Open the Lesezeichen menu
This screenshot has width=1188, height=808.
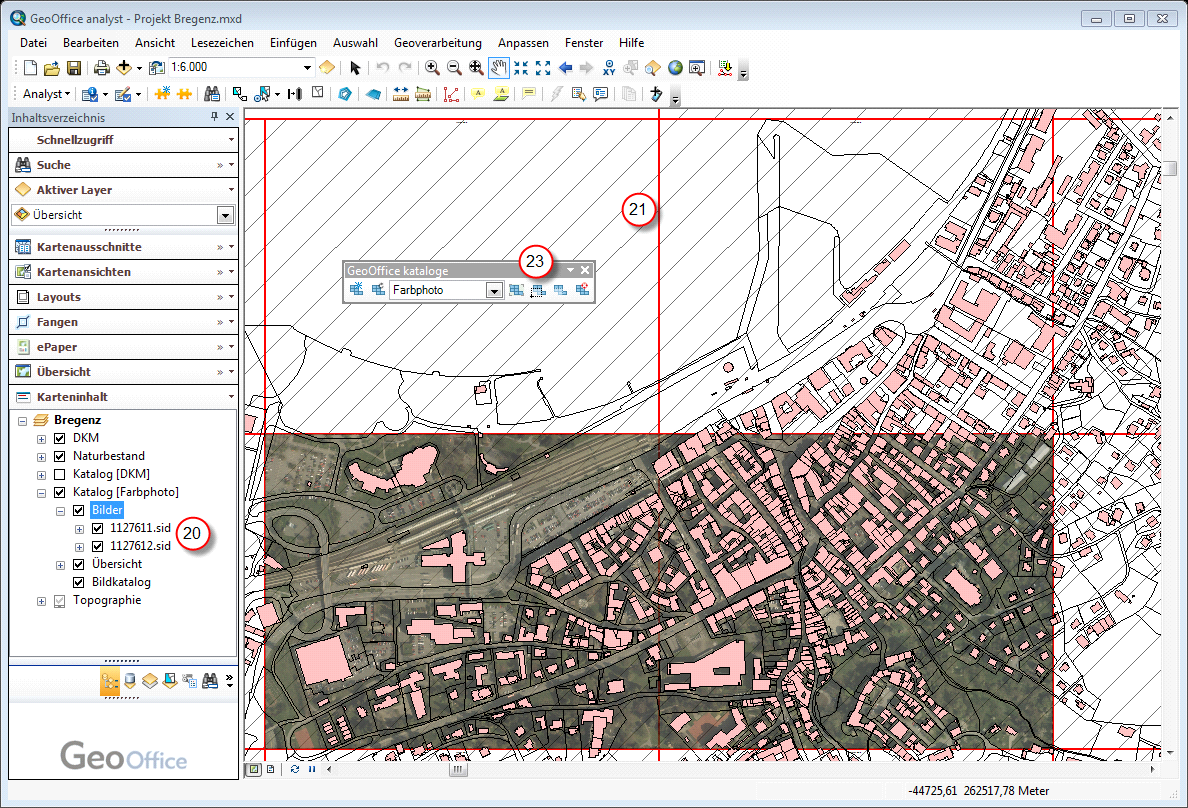click(222, 43)
